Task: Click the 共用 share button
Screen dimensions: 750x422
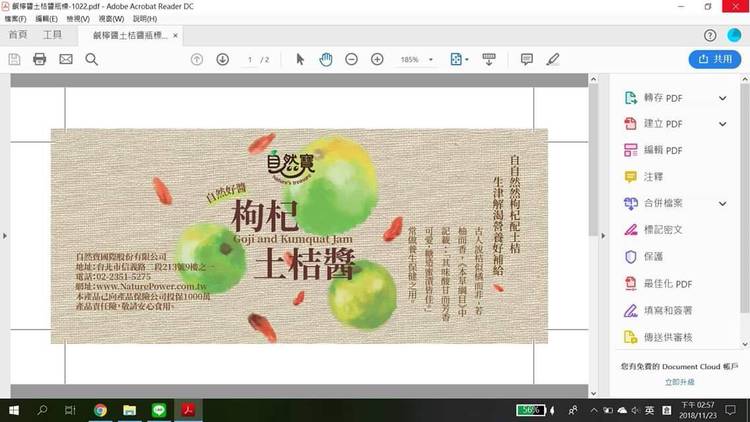Action: point(714,60)
